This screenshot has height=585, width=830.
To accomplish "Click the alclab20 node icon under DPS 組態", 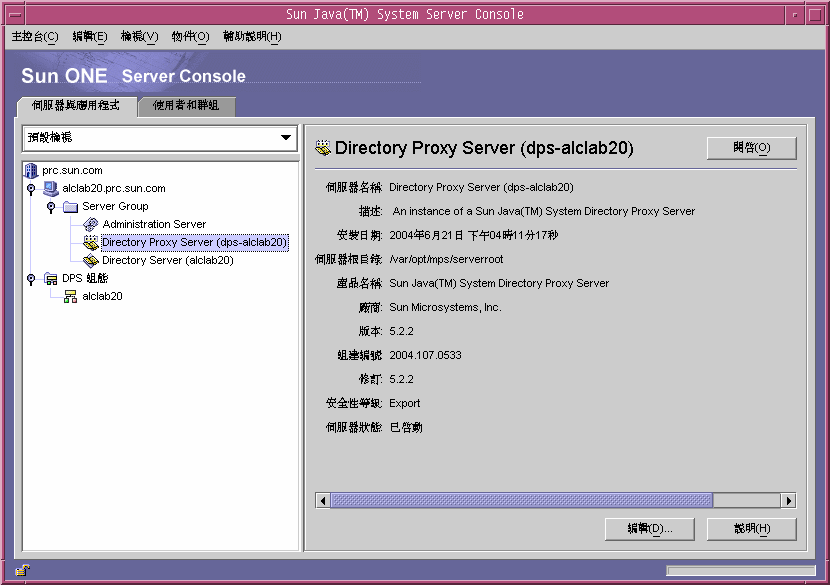I will (71, 296).
